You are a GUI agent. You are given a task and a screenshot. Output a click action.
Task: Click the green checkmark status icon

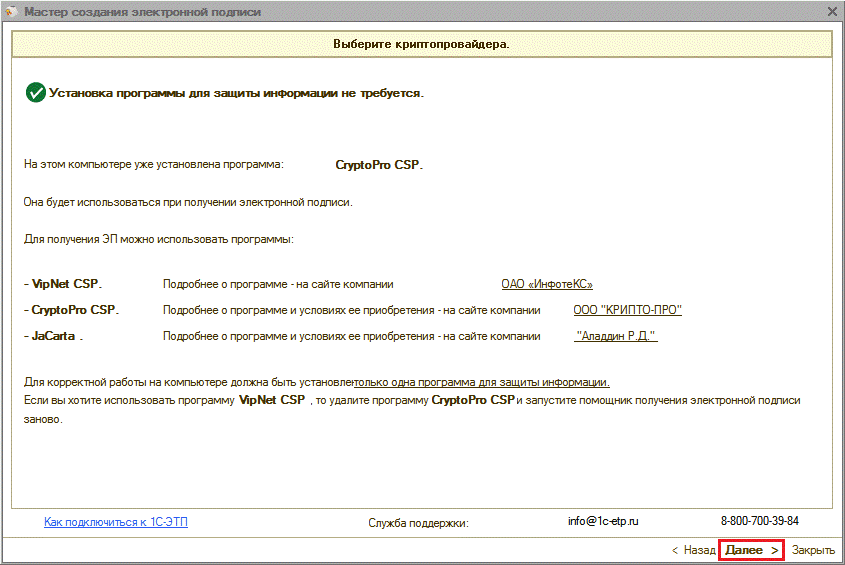point(36,93)
